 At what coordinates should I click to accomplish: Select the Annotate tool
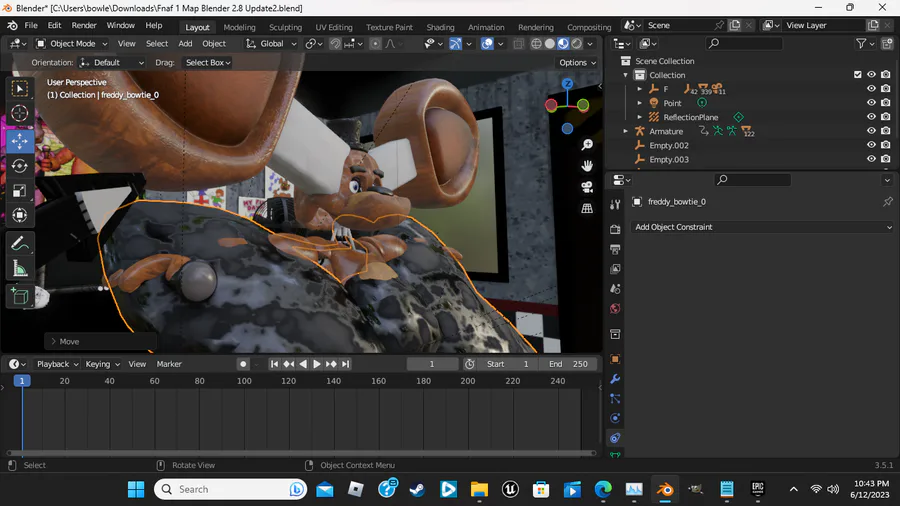tap(20, 243)
